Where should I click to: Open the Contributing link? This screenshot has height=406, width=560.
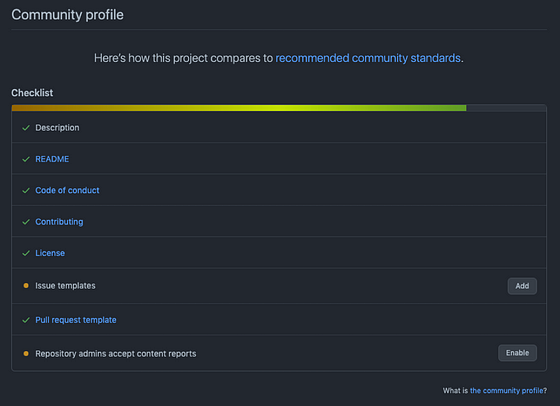tap(59, 222)
